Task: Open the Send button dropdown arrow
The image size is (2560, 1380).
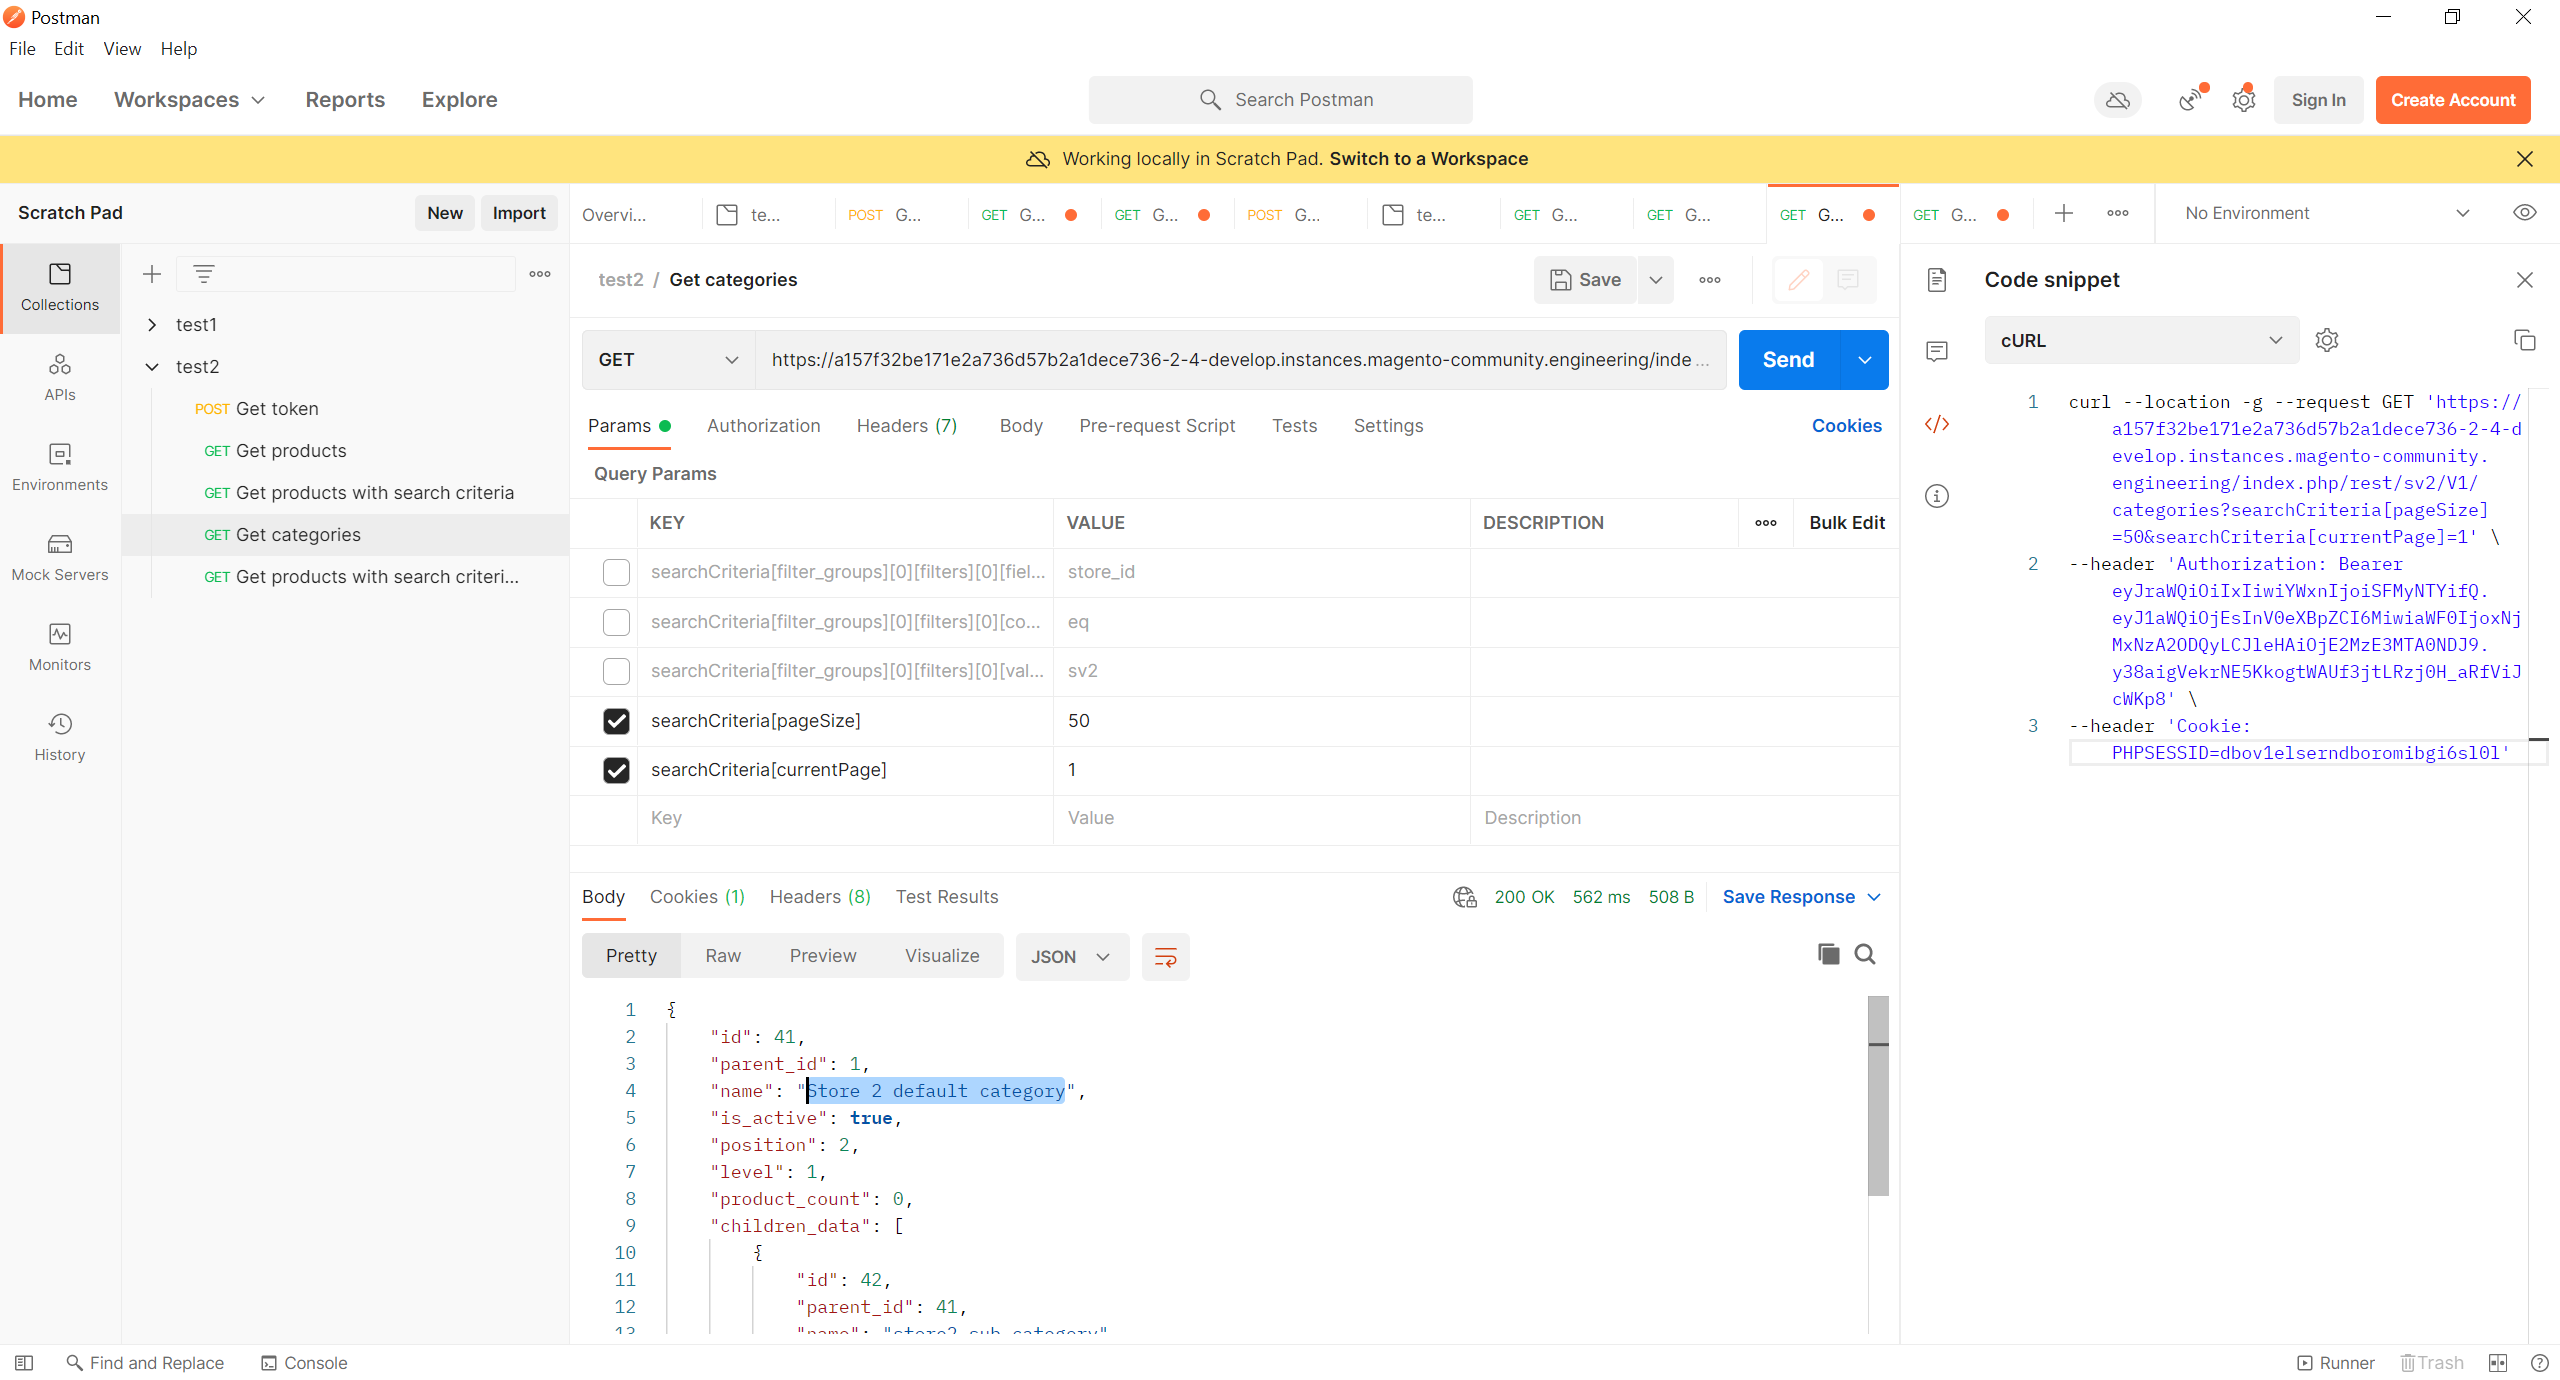Action: (x=1865, y=360)
